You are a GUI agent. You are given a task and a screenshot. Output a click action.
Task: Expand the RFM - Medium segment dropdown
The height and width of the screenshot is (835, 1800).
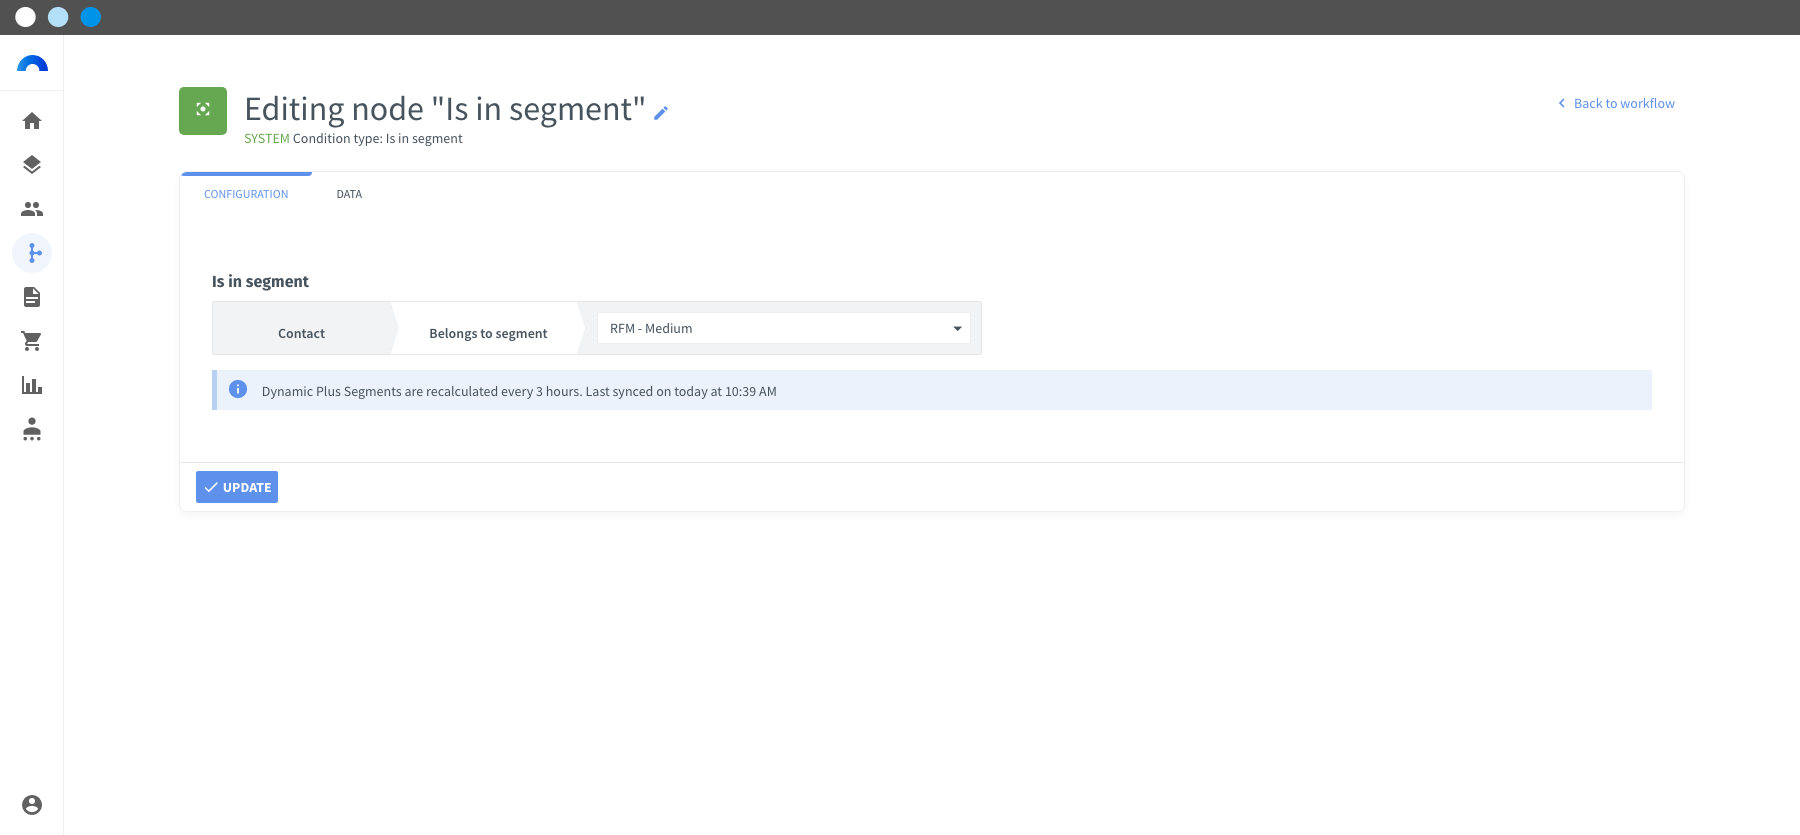pos(783,328)
